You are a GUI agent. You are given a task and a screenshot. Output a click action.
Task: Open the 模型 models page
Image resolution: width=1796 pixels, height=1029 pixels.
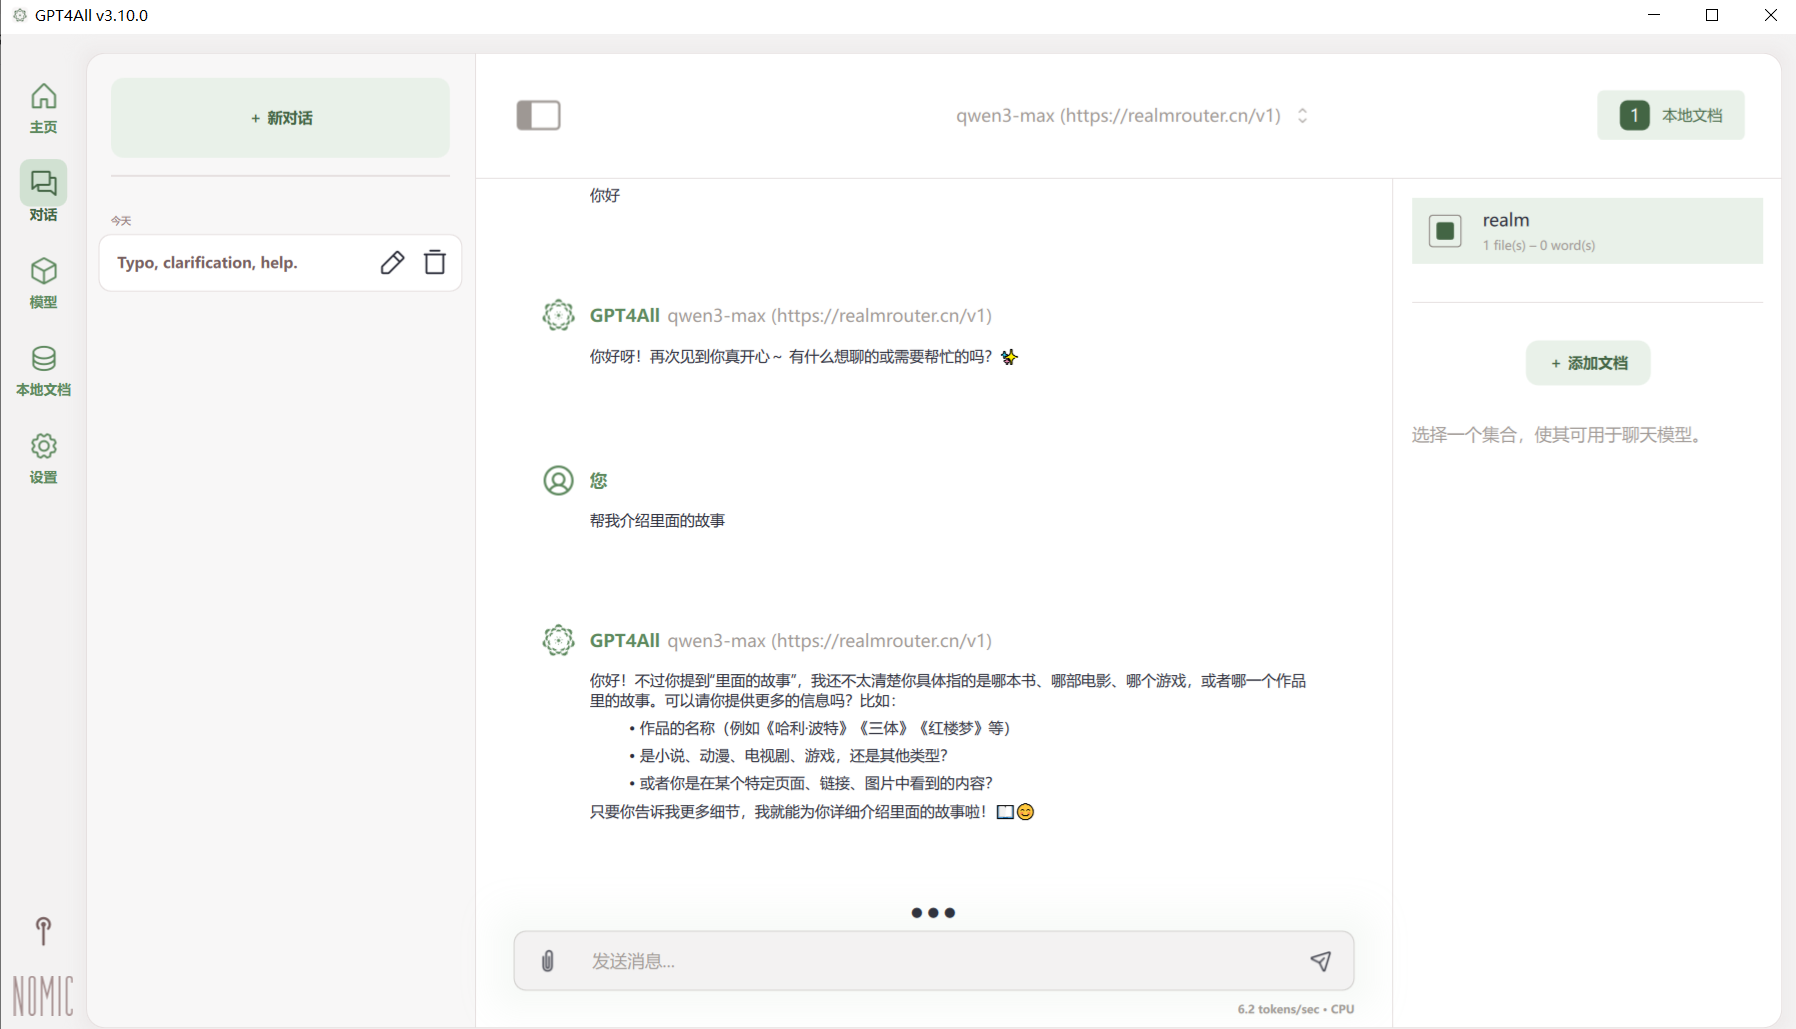tap(43, 282)
